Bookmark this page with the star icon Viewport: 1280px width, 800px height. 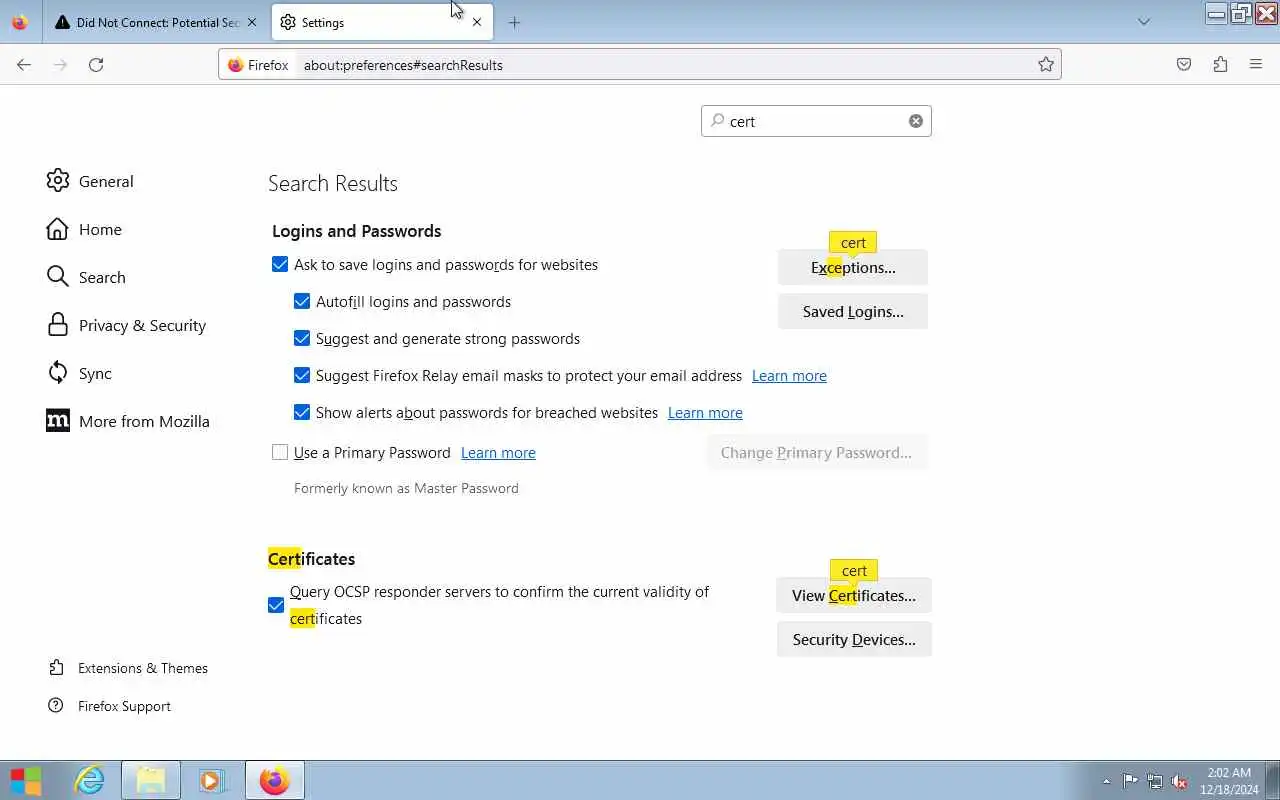tap(1046, 65)
